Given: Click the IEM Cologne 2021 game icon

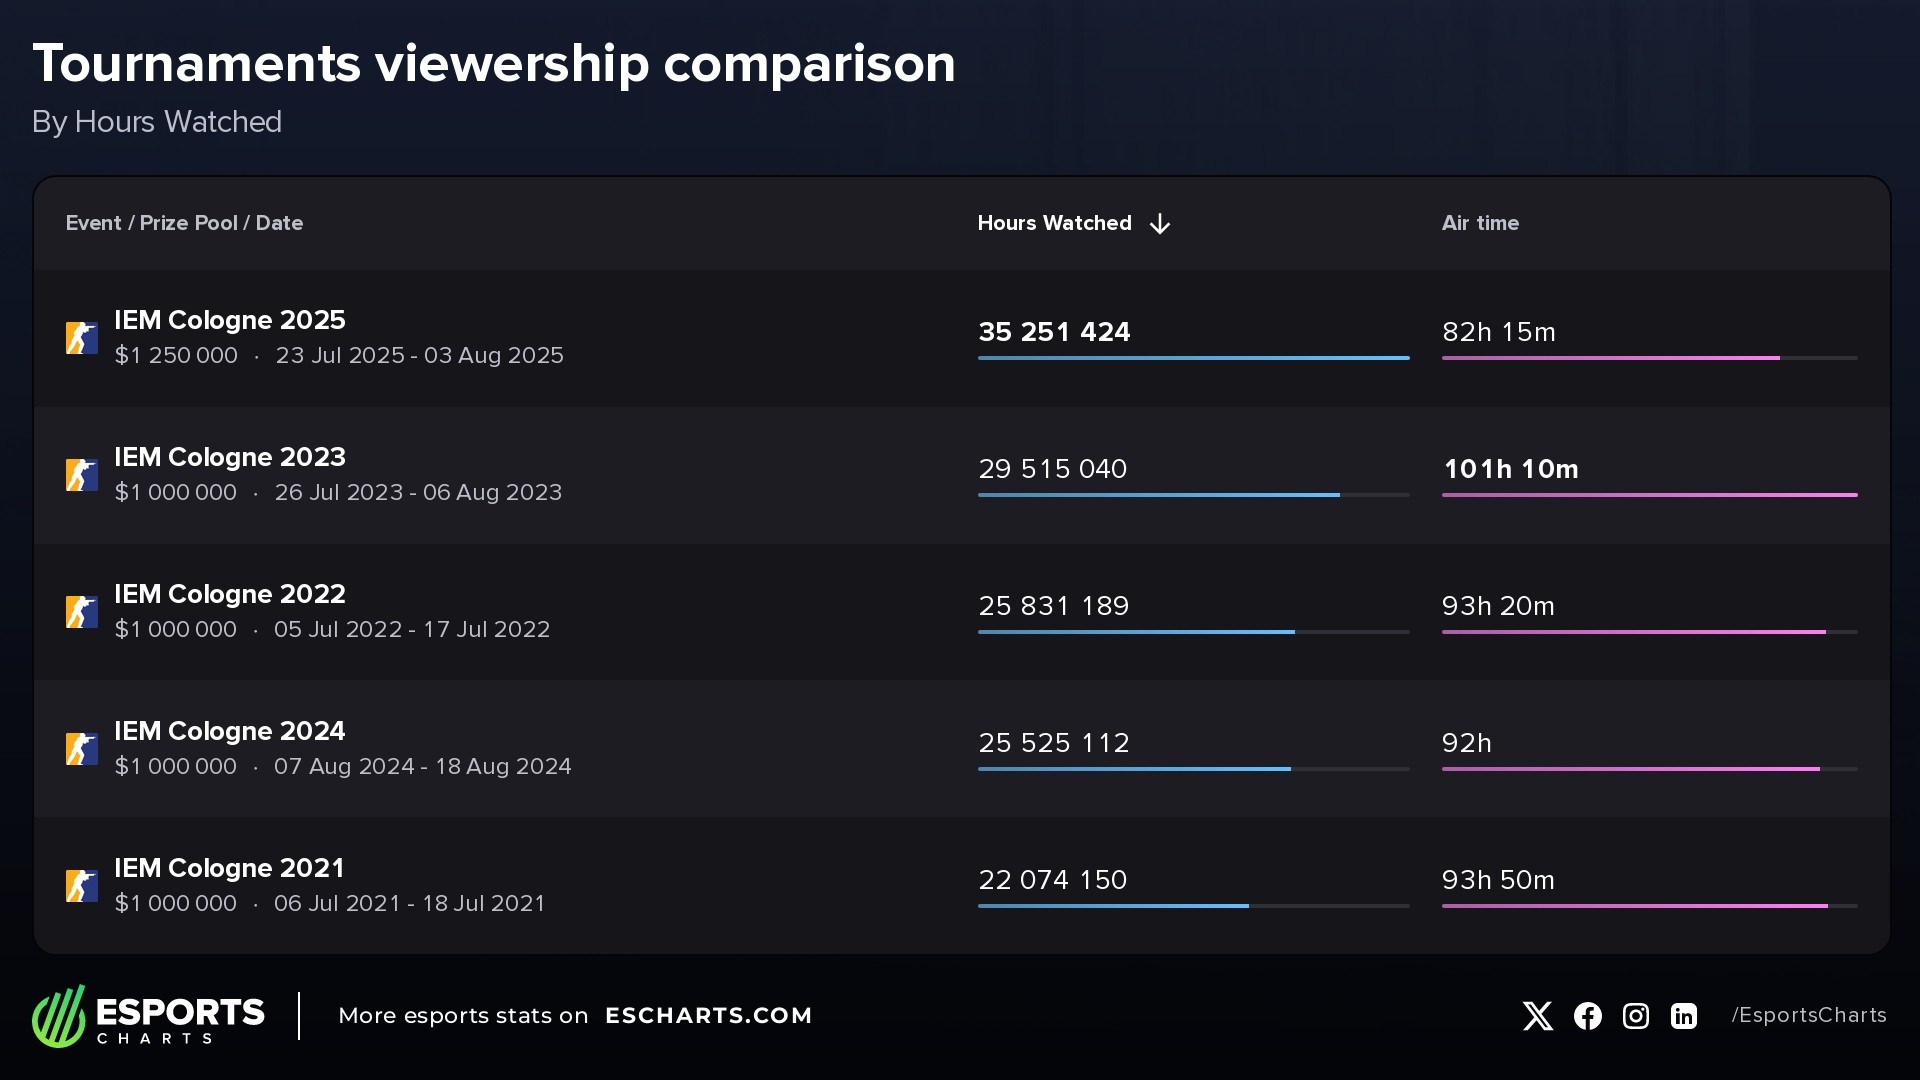Looking at the screenshot, I should coord(82,886).
